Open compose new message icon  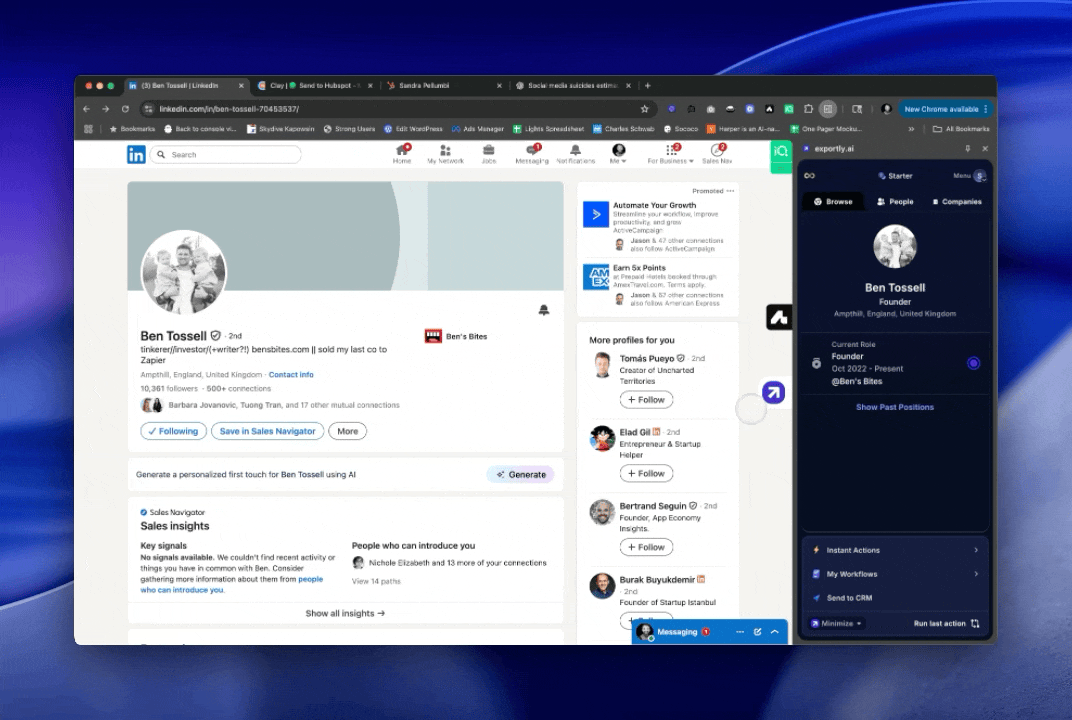coord(758,632)
